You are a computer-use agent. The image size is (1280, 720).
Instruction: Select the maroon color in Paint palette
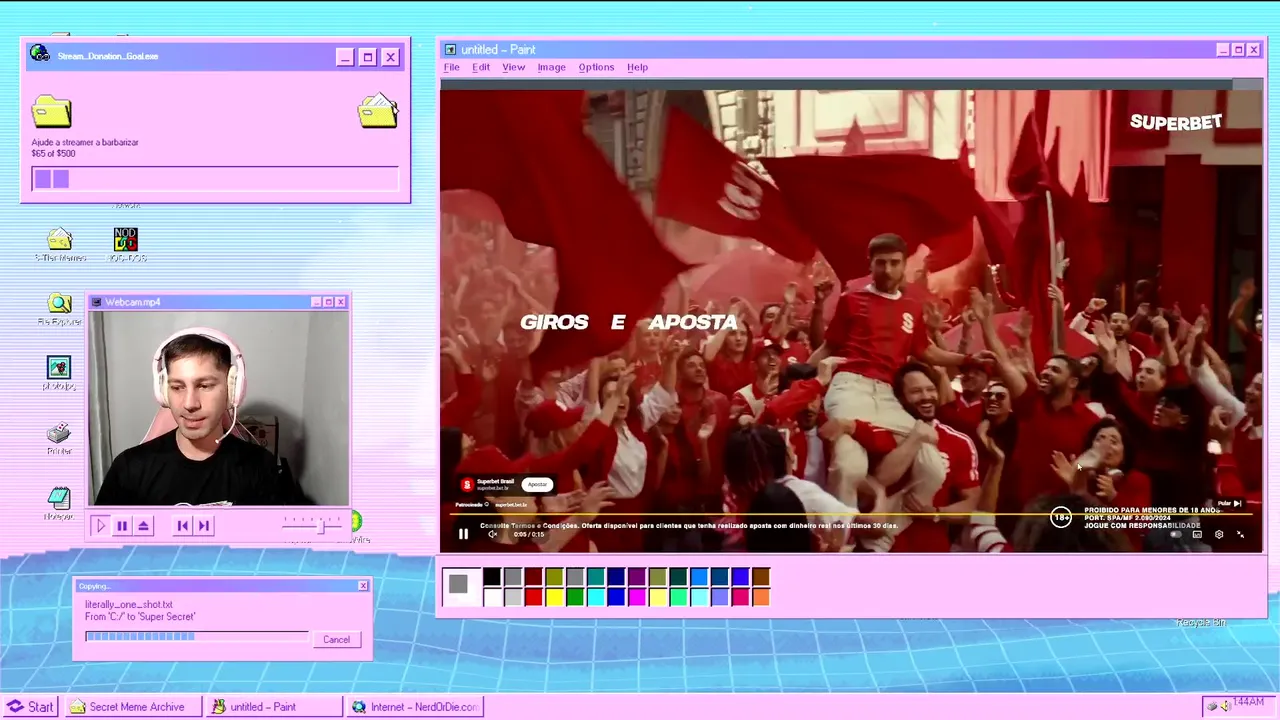pyautogui.click(x=533, y=577)
